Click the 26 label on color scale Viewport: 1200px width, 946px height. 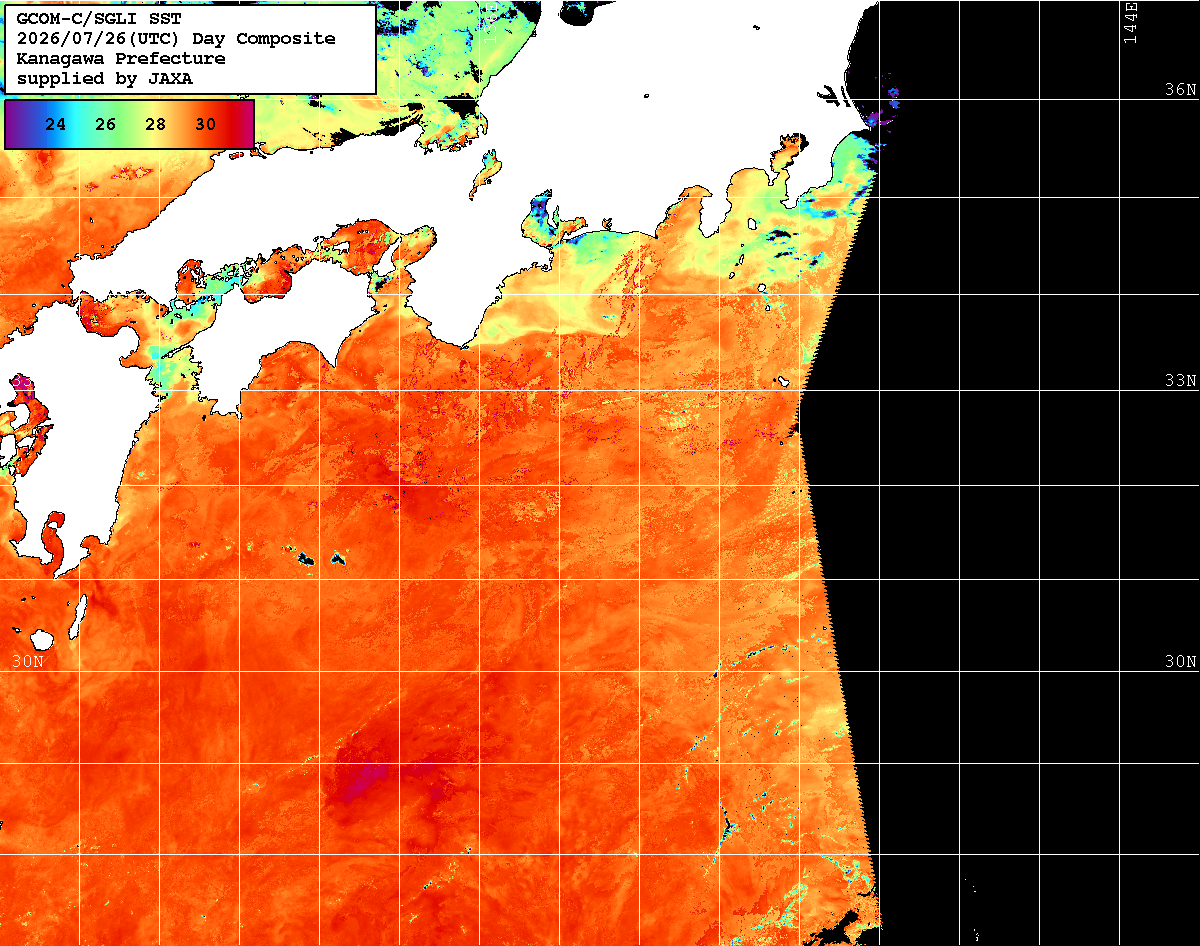click(106, 125)
